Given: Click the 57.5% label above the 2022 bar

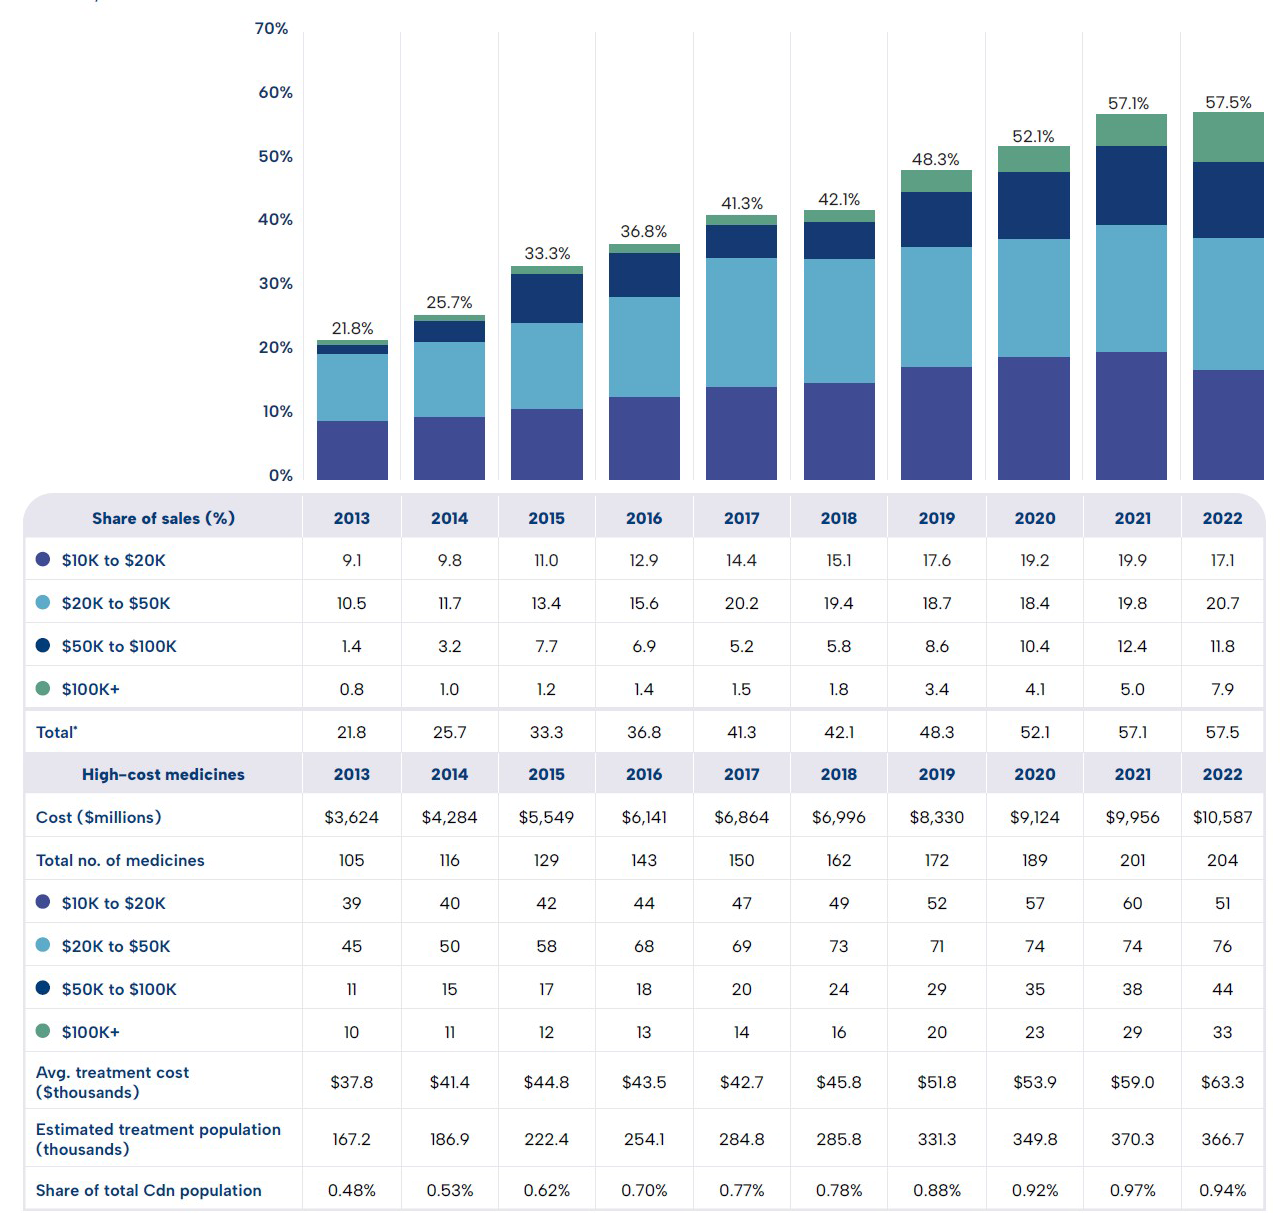Looking at the screenshot, I should [x=1228, y=103].
